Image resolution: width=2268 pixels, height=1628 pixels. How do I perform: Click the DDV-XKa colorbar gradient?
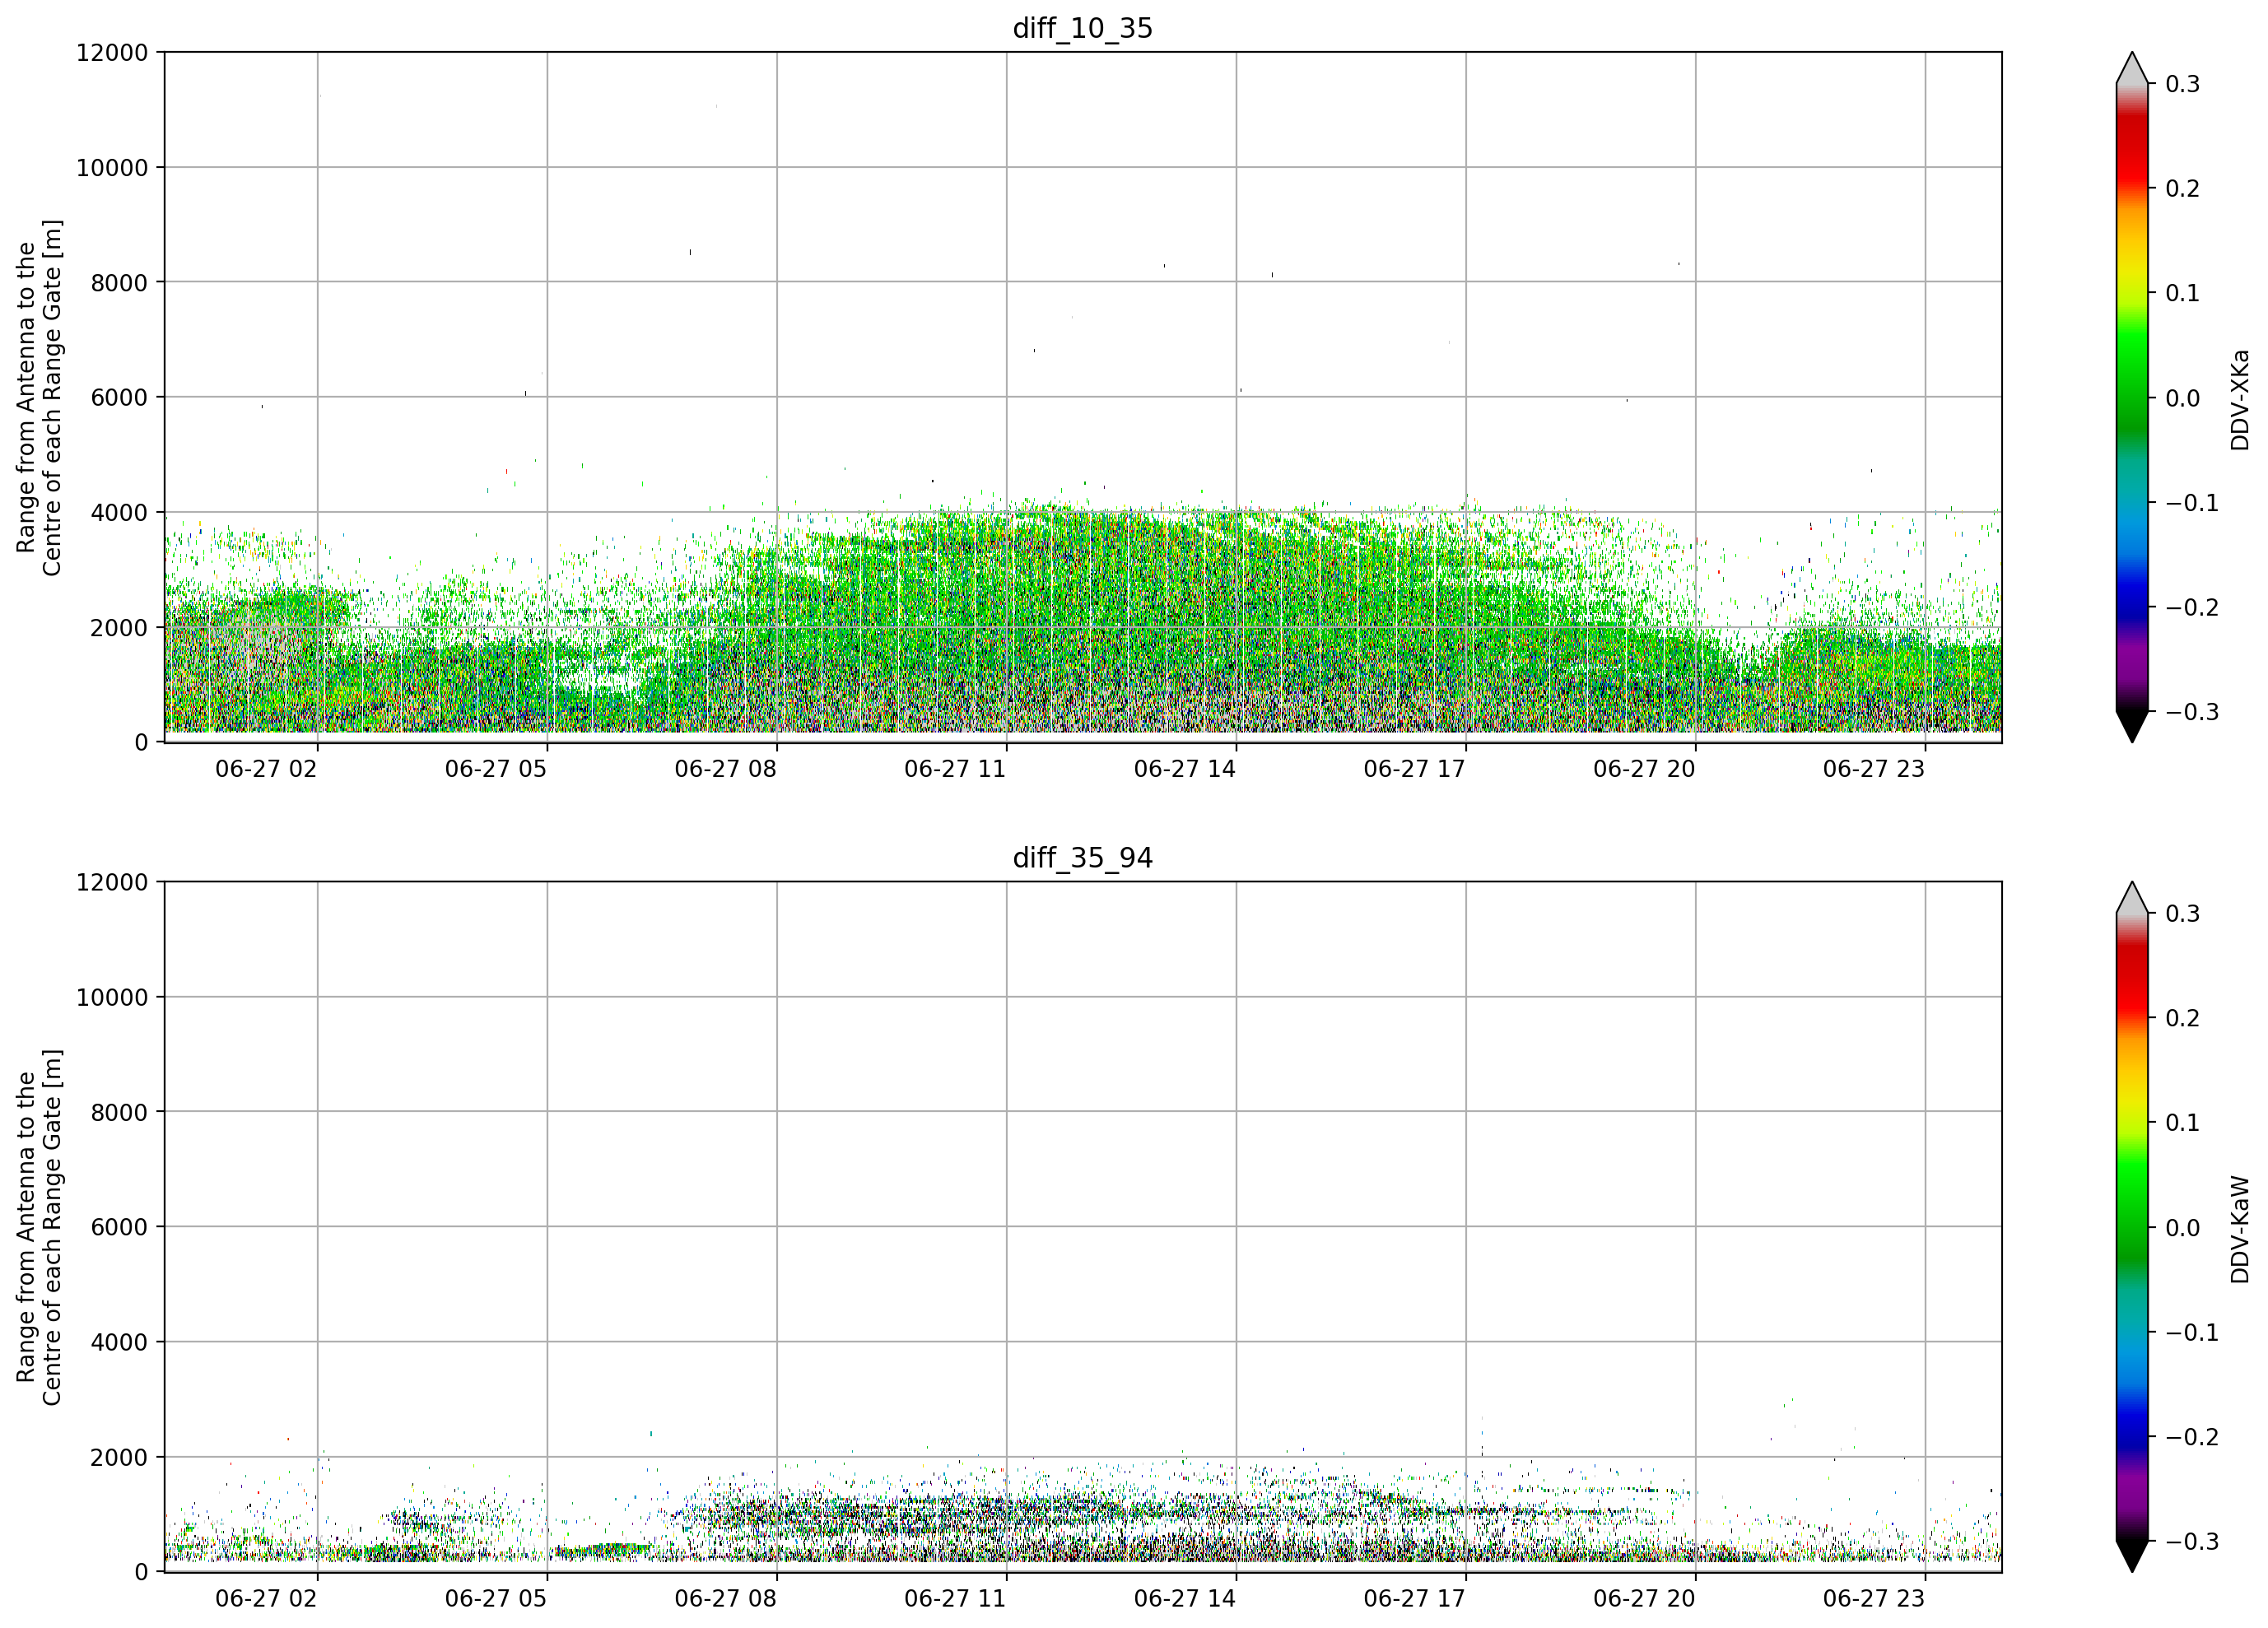[2132, 397]
